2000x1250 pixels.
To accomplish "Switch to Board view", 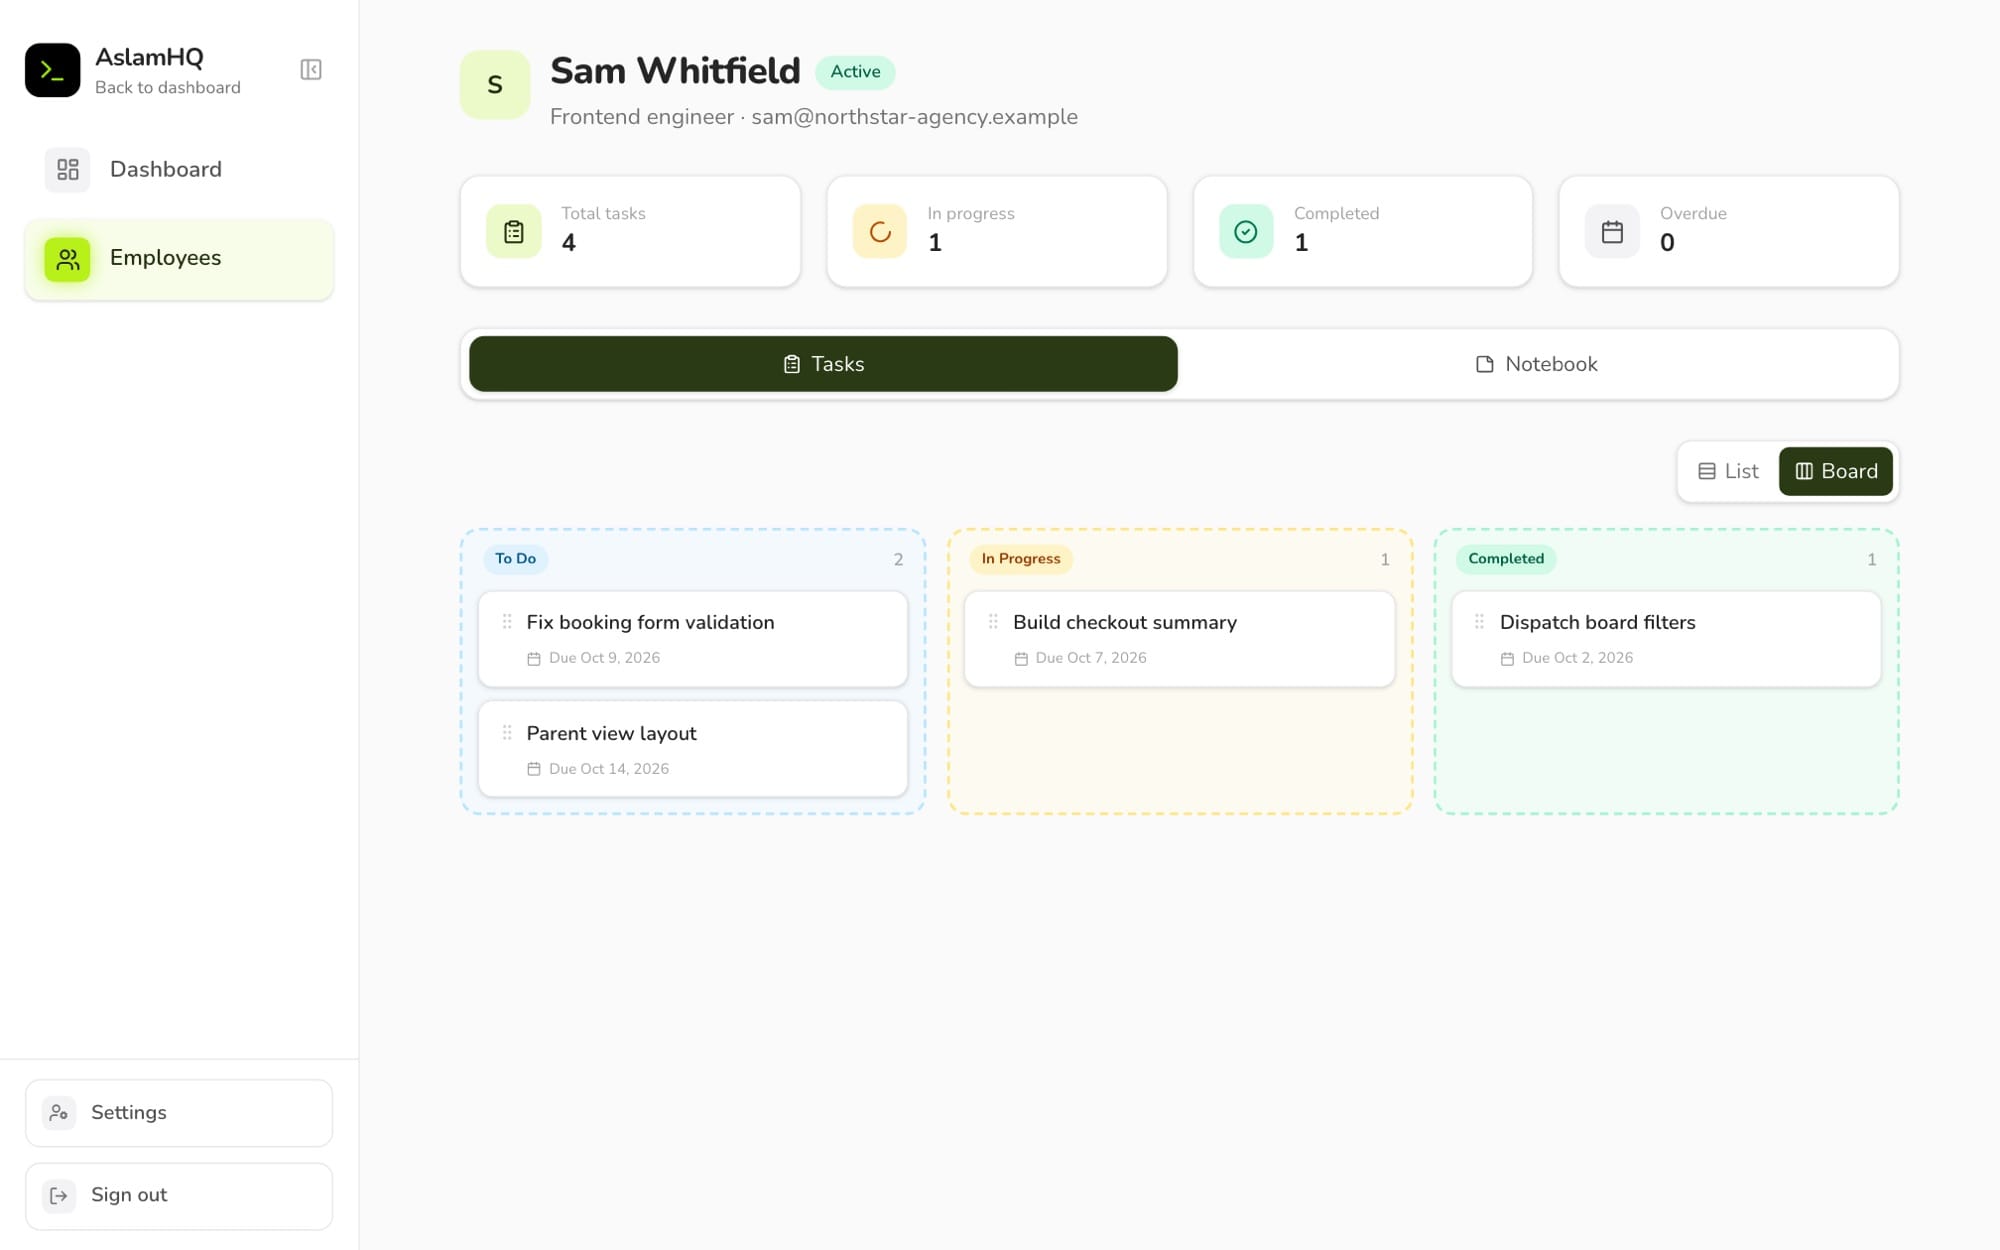I will pos(1836,472).
